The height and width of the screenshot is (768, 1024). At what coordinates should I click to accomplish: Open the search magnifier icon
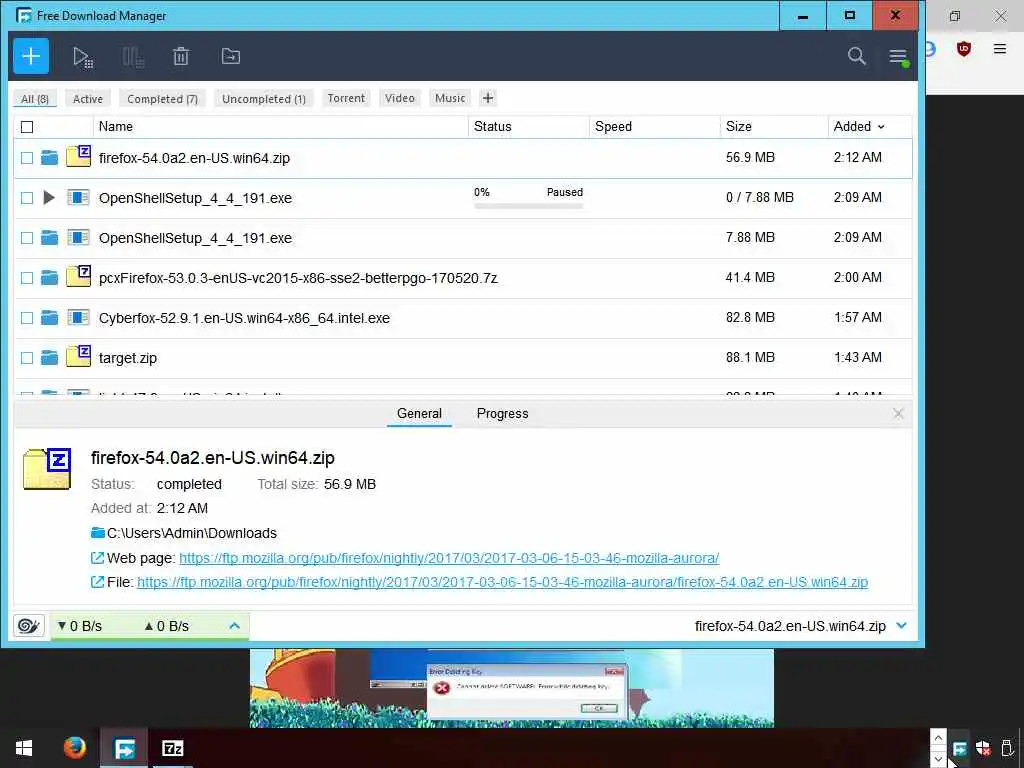coord(857,56)
